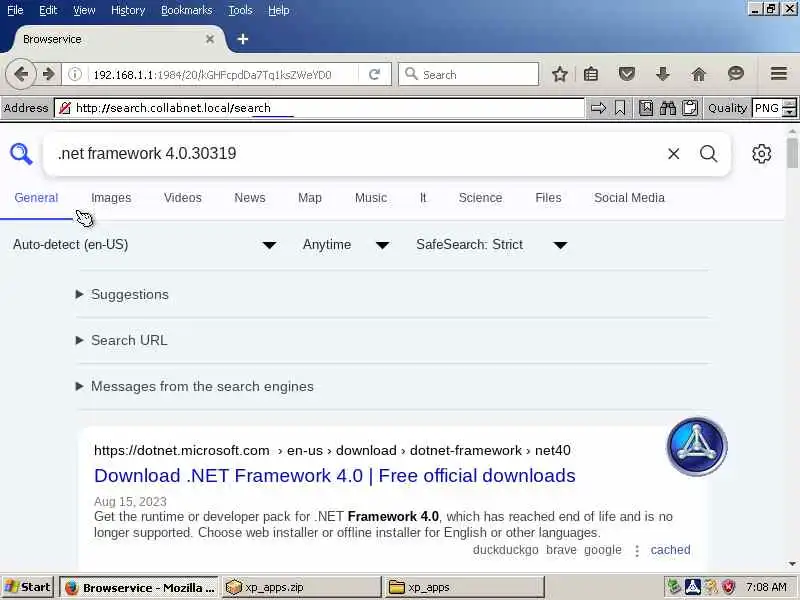Image resolution: width=800 pixels, height=600 pixels.
Task: Open the File menu
Action: 15,10
